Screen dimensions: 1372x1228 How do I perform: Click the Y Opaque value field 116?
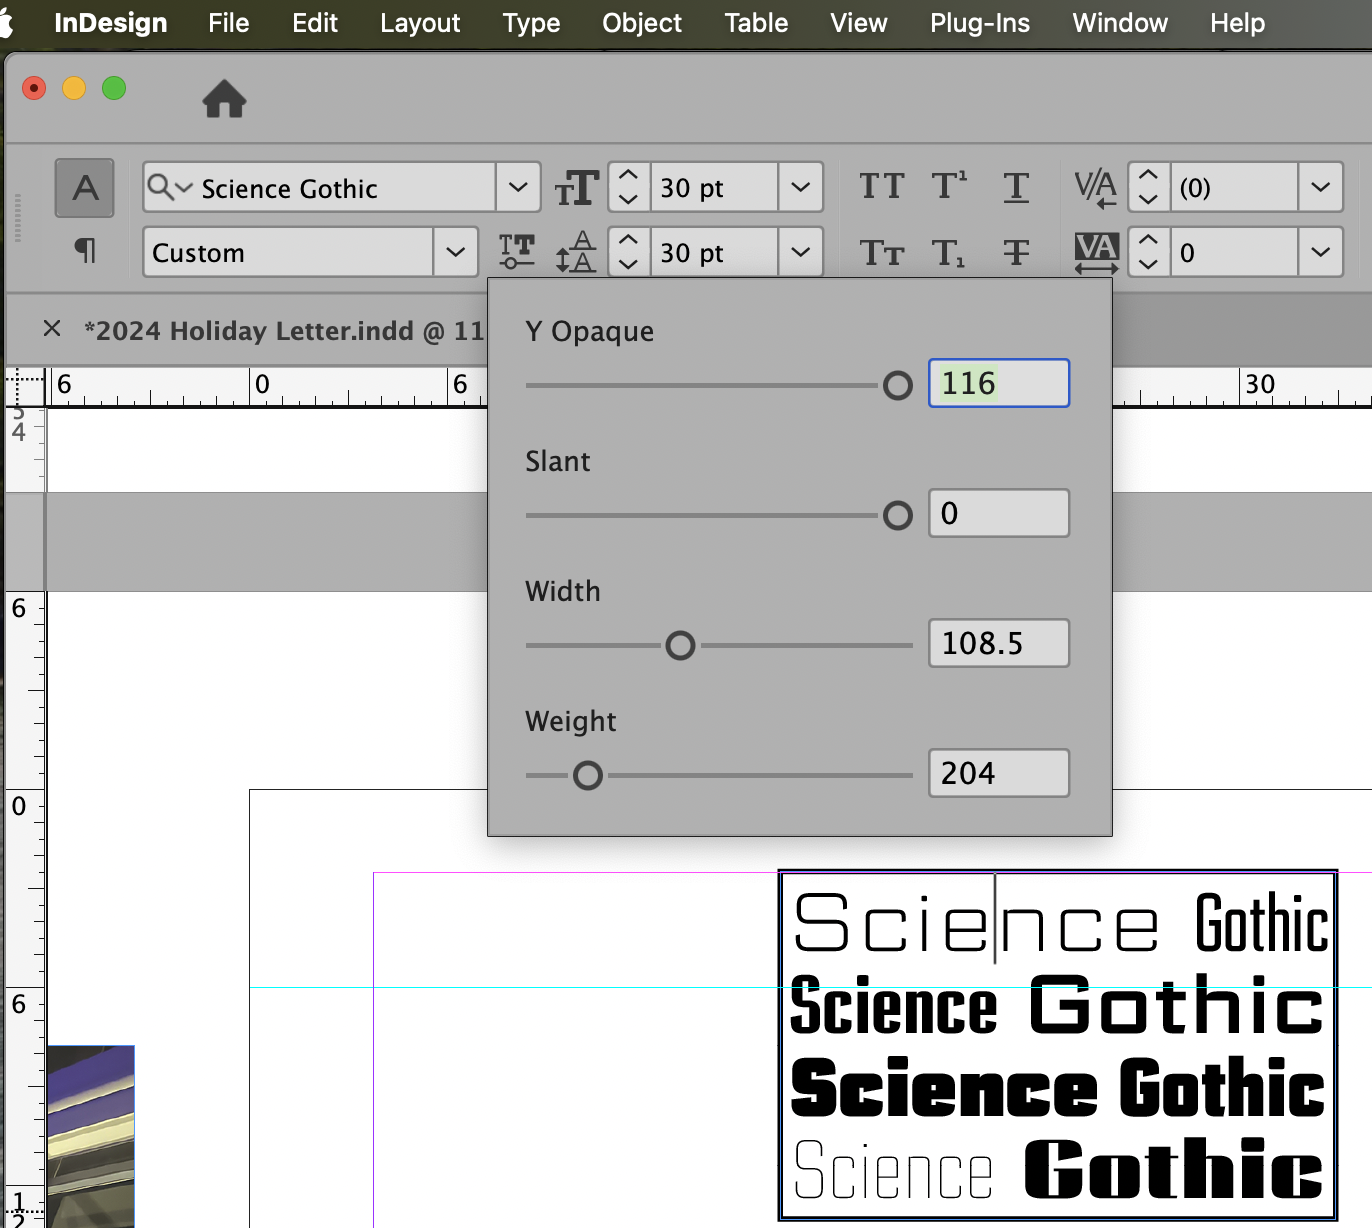(x=999, y=383)
